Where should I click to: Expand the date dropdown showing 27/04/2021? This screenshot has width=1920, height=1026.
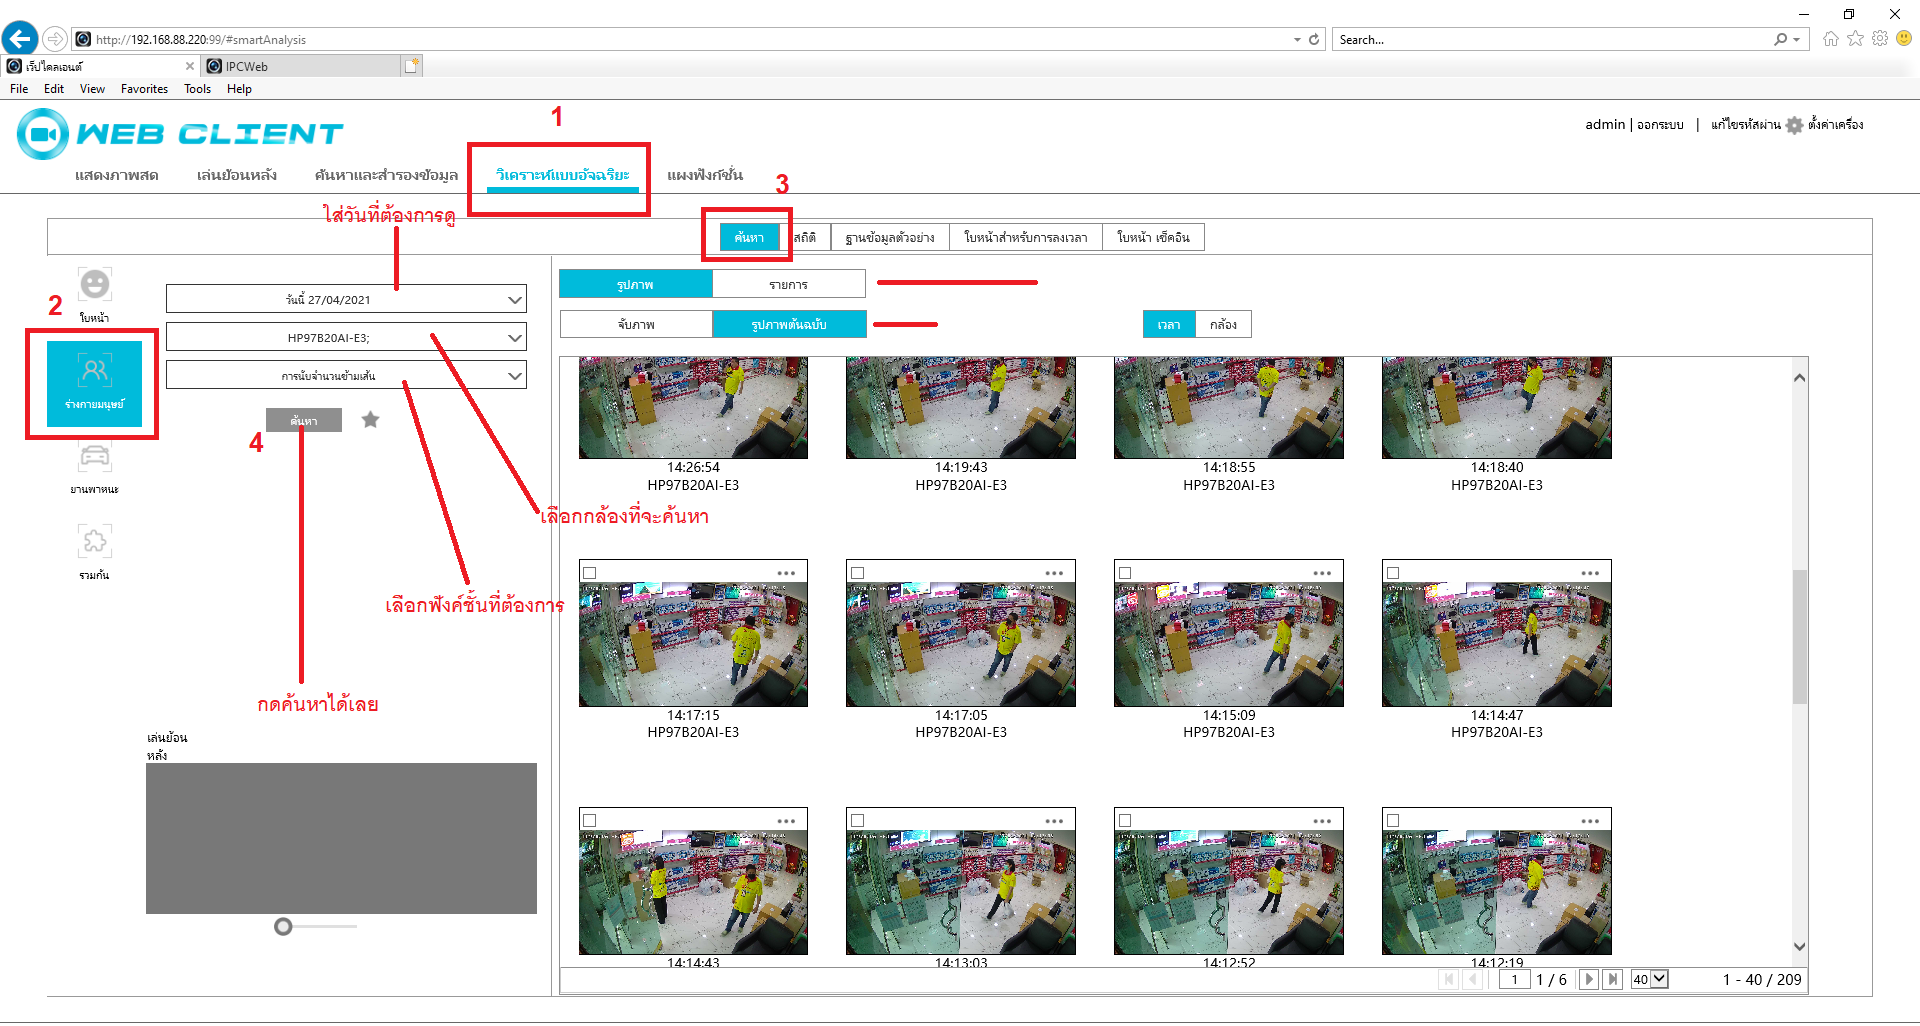(514, 300)
